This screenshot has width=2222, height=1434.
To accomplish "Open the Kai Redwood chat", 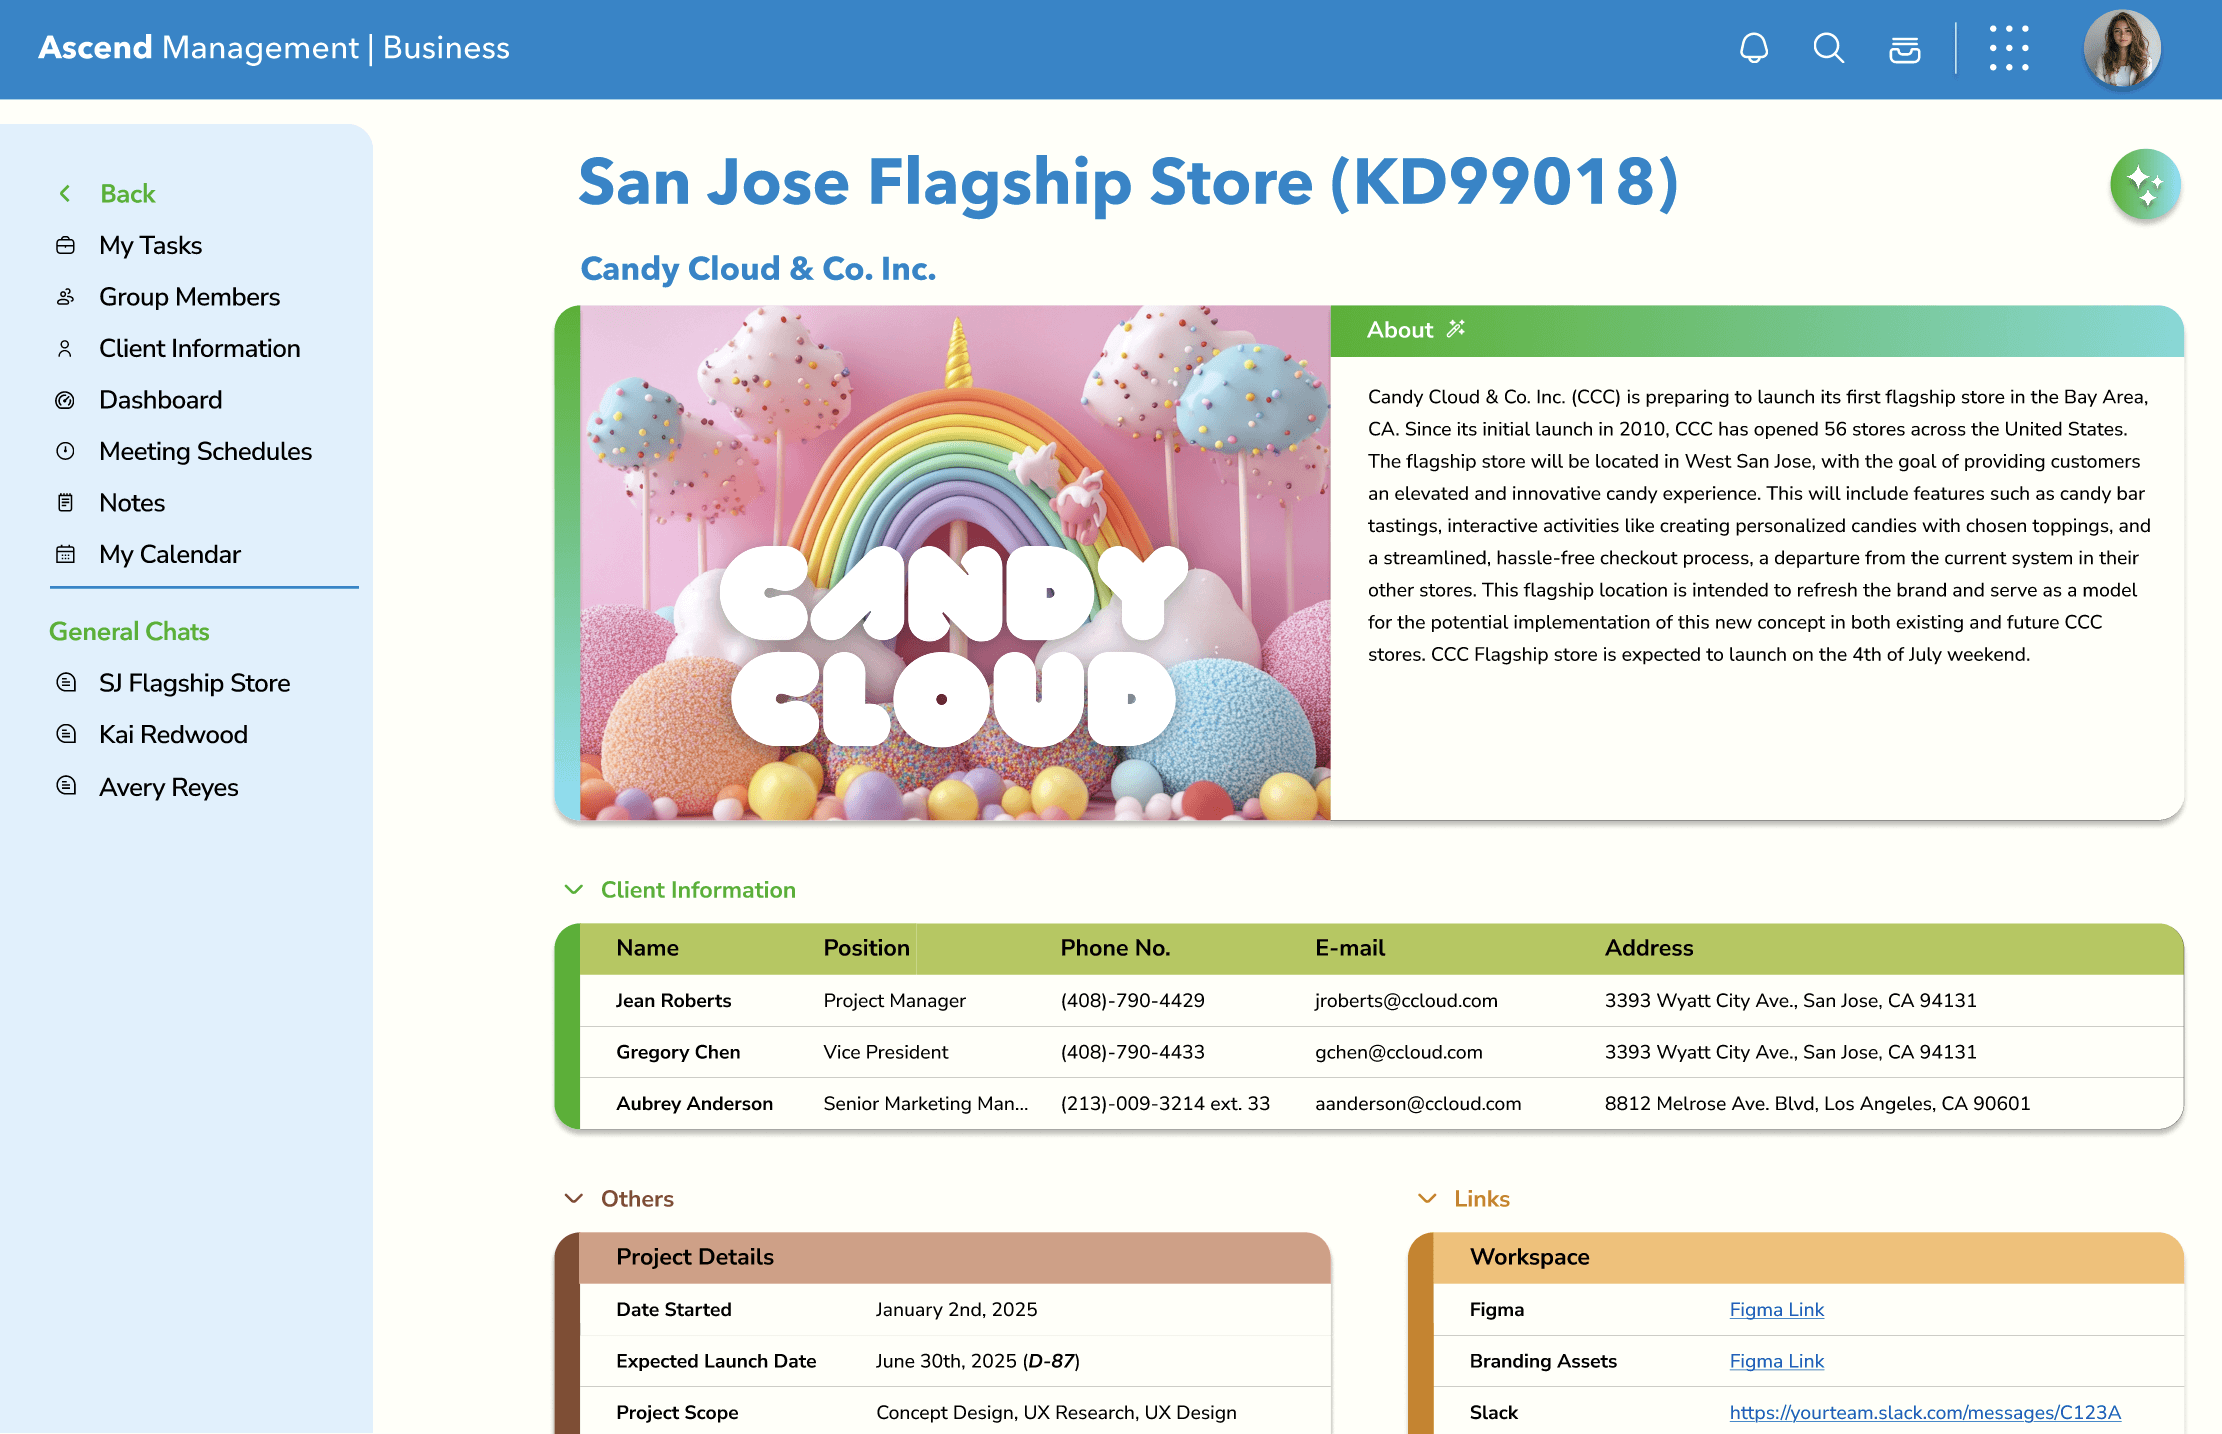I will coord(173,734).
